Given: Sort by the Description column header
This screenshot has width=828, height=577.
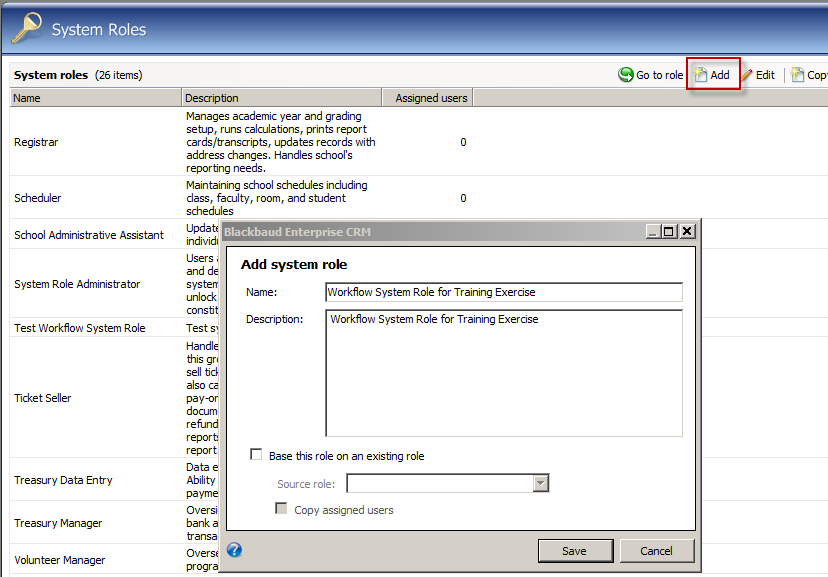Looking at the screenshot, I should (x=281, y=98).
